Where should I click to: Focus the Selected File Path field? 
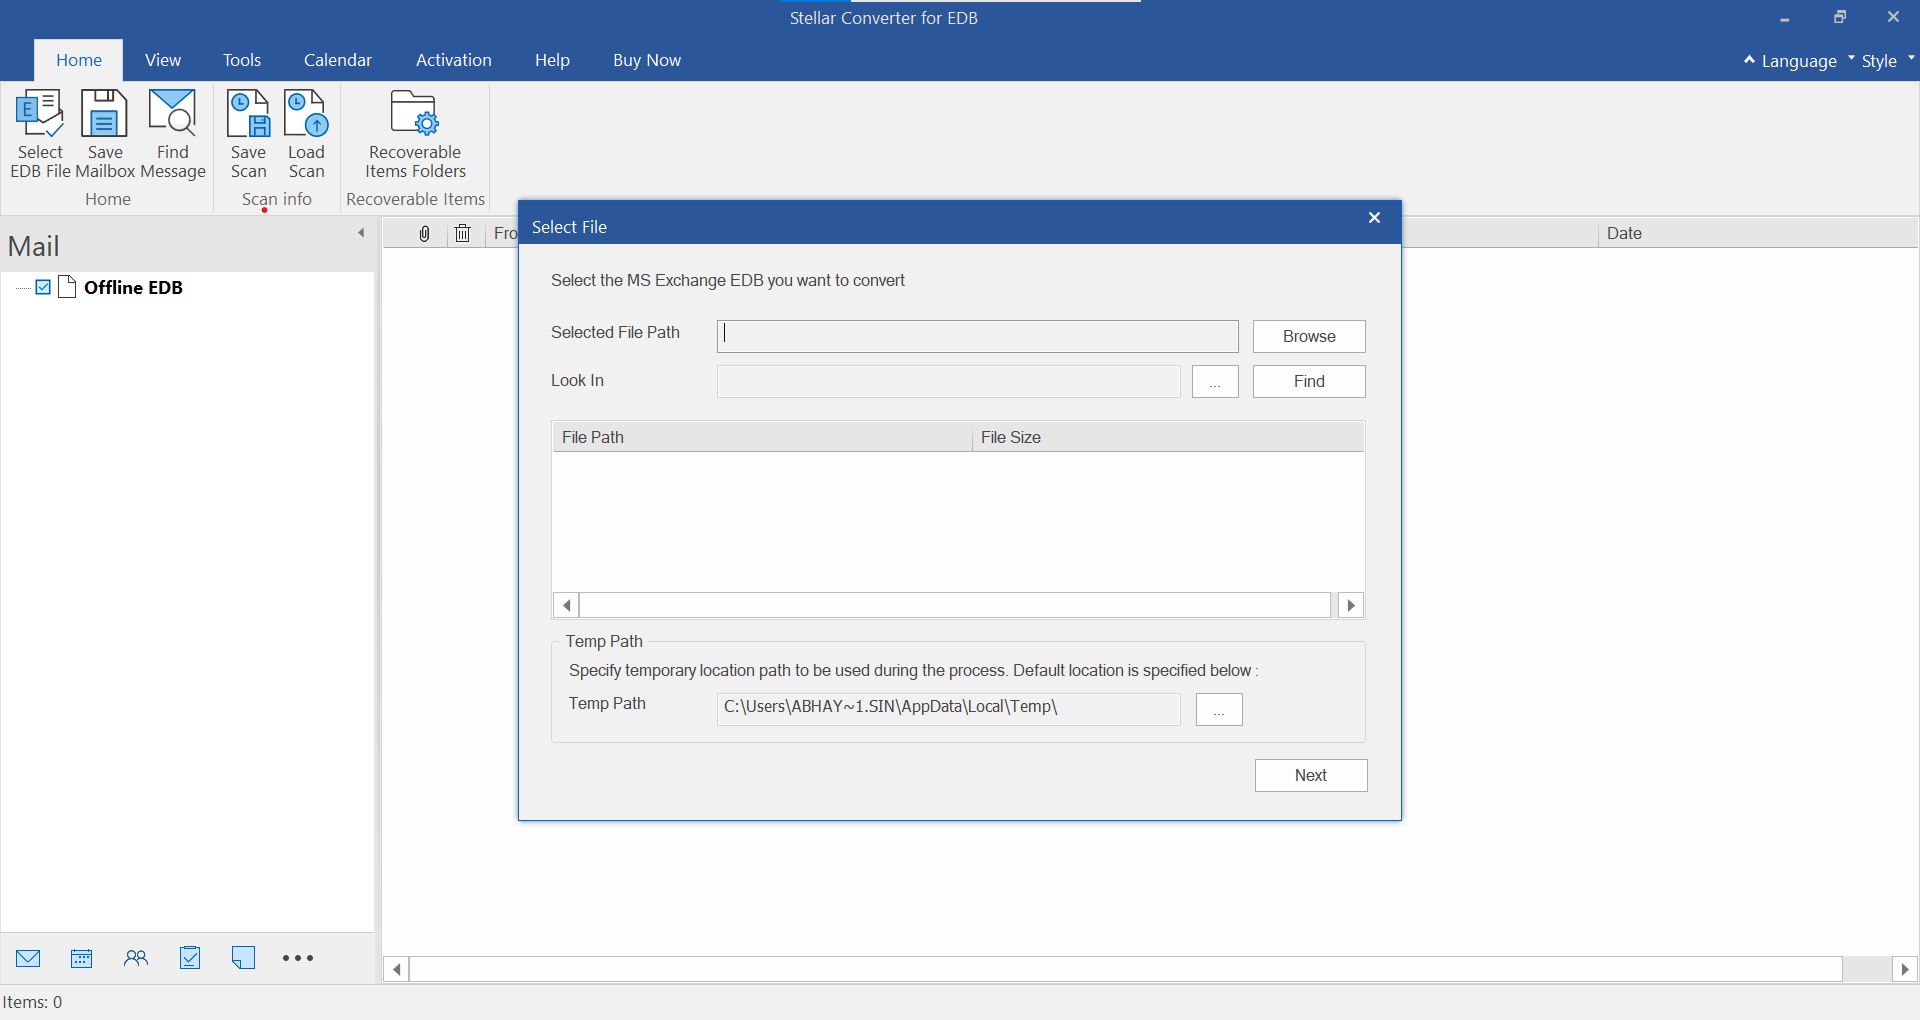click(977, 337)
